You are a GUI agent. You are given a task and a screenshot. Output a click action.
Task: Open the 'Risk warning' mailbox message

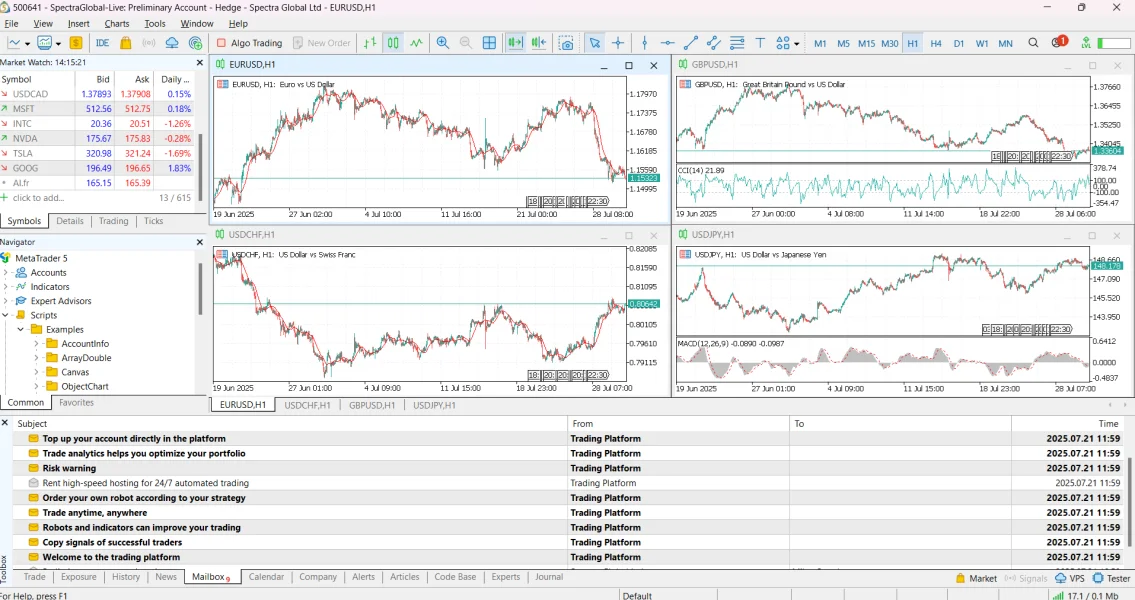click(69, 468)
